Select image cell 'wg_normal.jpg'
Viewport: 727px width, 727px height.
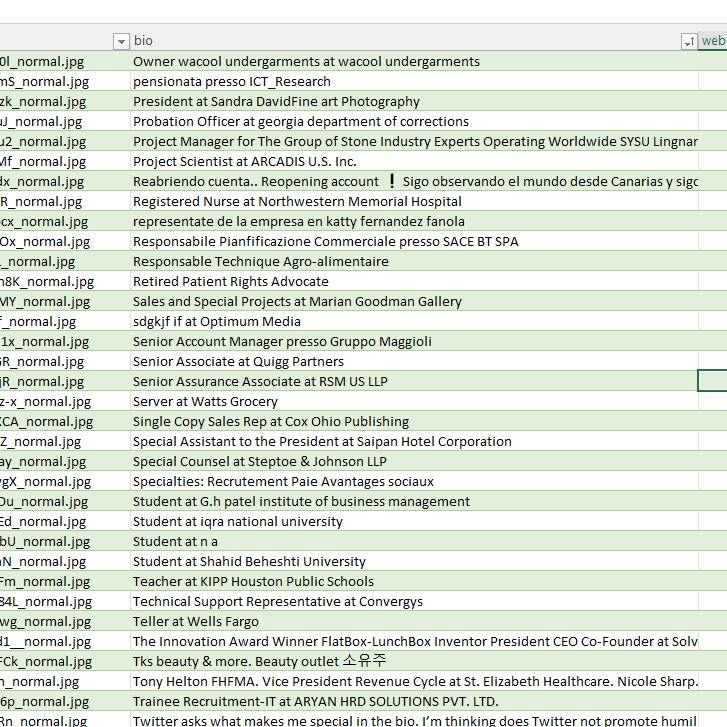(x=65, y=621)
